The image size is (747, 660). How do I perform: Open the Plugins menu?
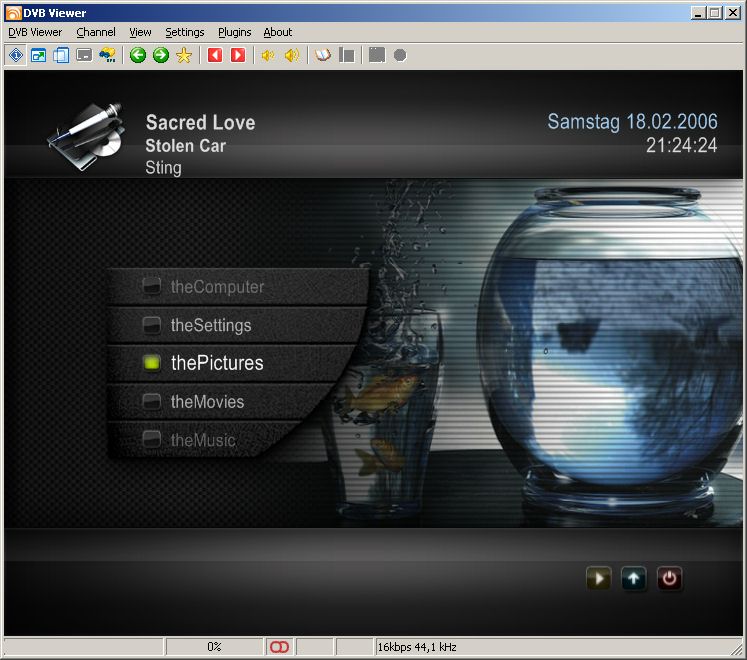point(234,32)
